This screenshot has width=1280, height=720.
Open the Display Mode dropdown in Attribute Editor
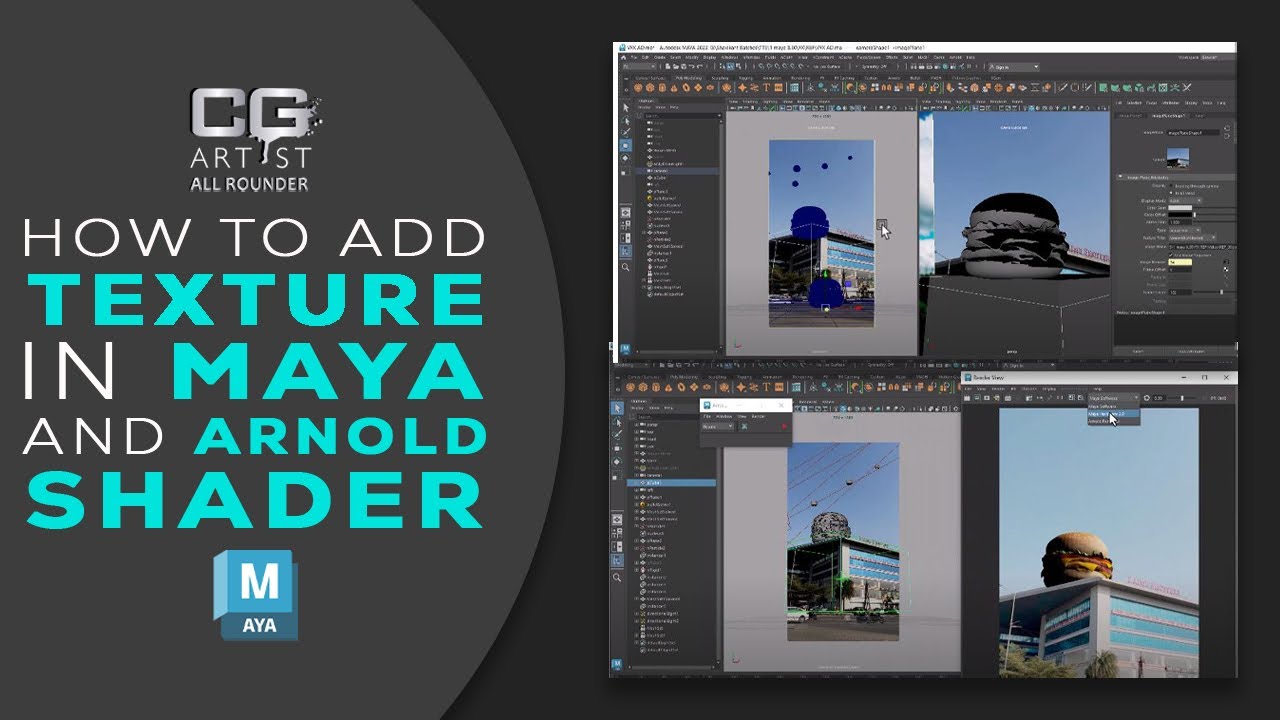[1185, 201]
